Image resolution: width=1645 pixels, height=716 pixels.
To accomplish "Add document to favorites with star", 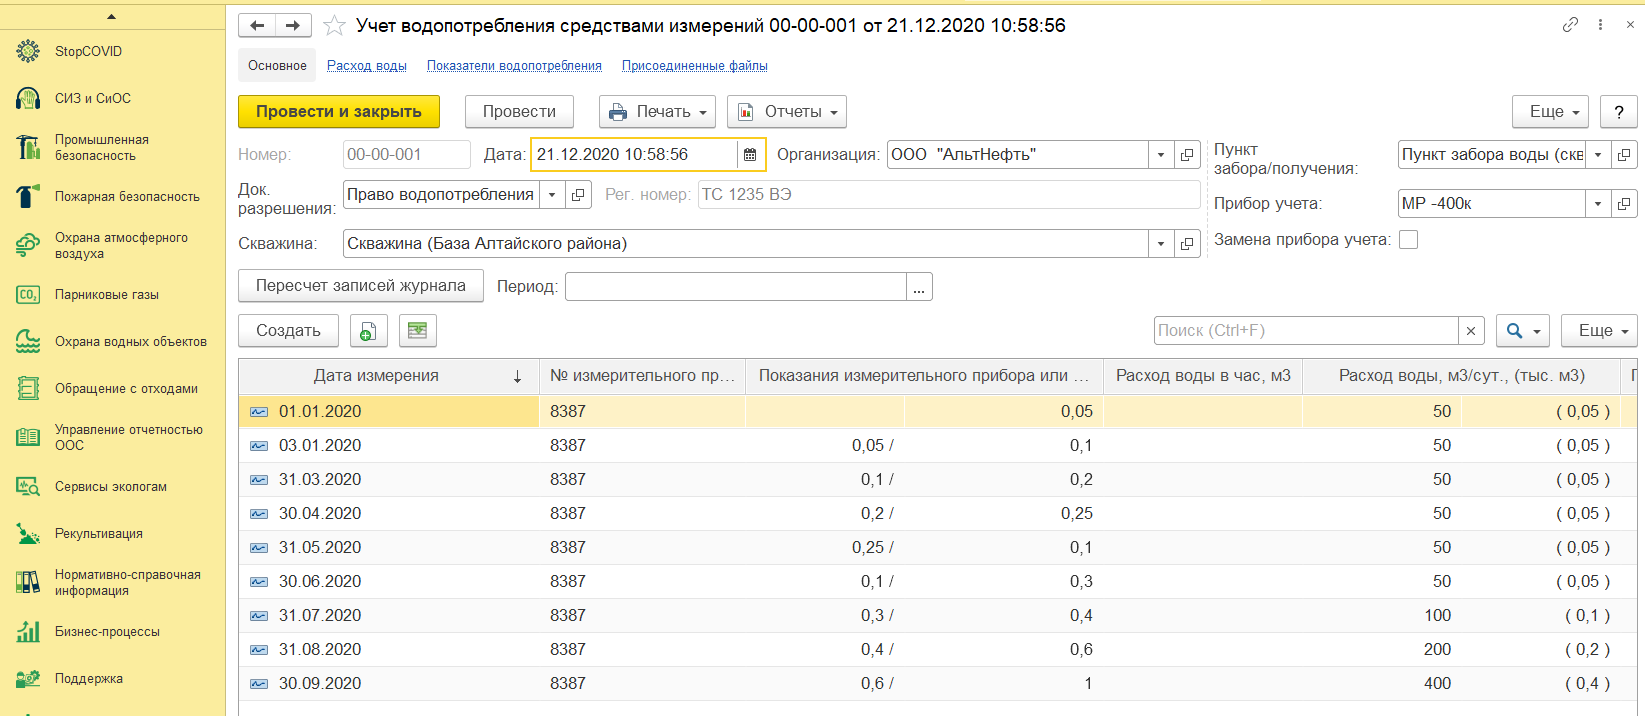I will [x=334, y=25].
